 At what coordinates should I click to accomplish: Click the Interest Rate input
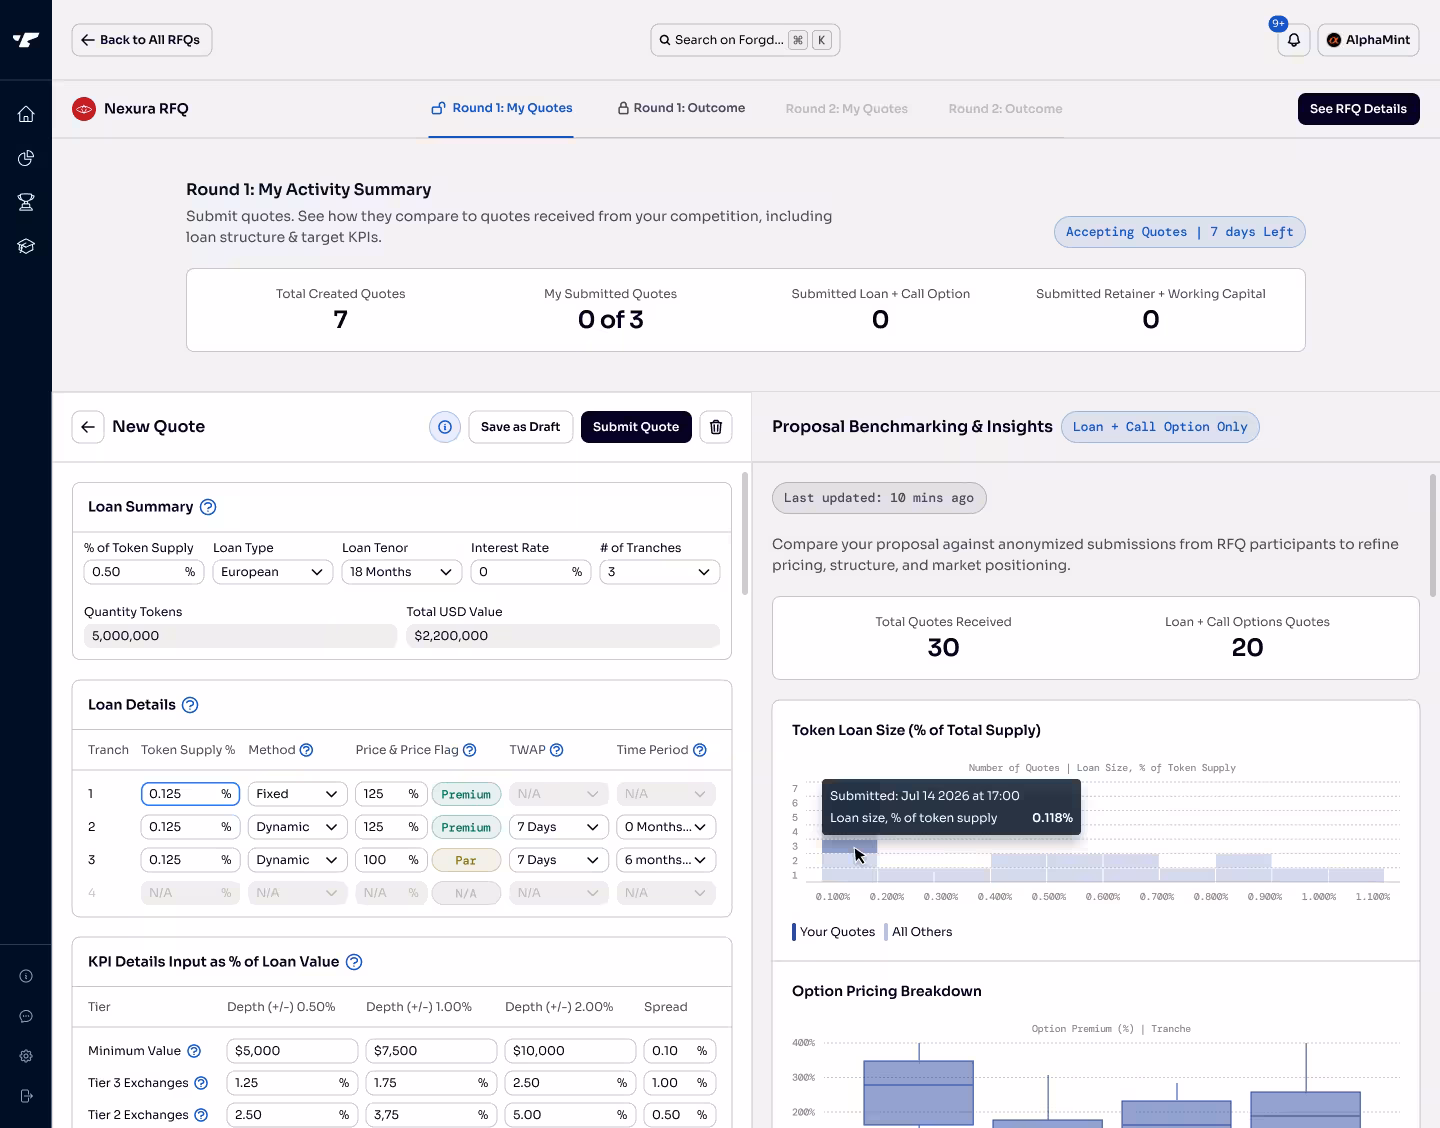click(x=530, y=572)
